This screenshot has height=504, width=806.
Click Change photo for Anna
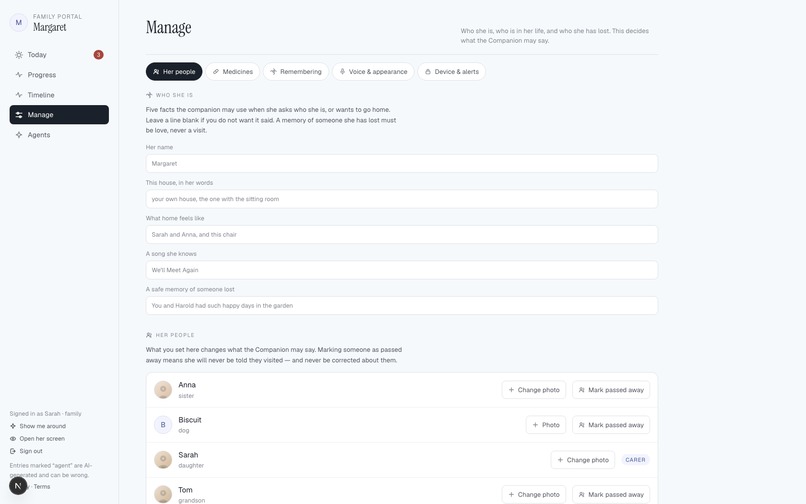[x=534, y=390]
